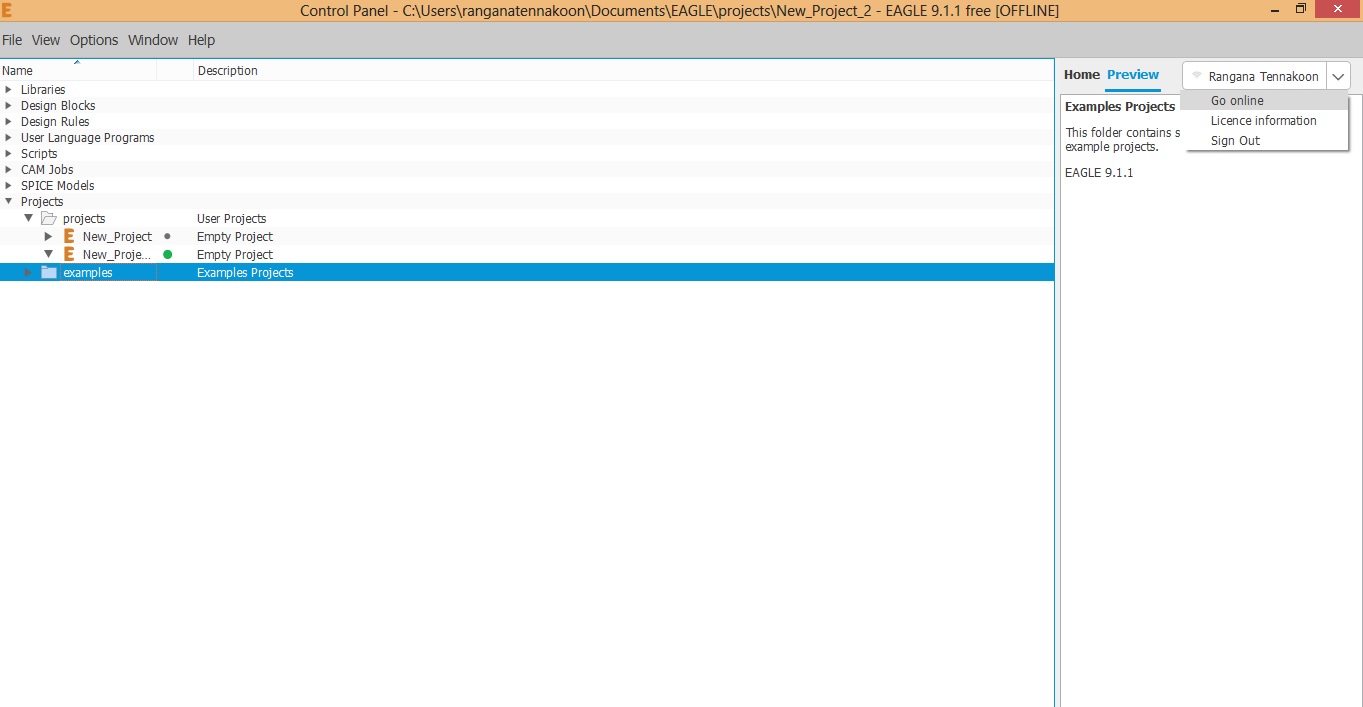Click the New_Project EAGLE project icon

tap(69, 237)
